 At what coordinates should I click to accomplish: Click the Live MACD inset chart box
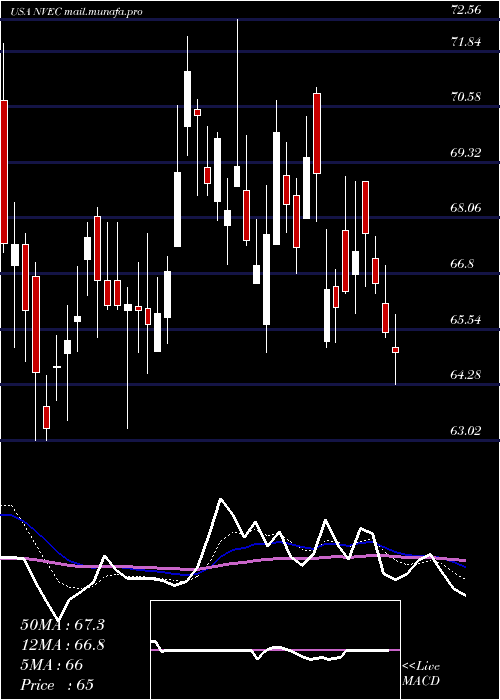coord(275,650)
